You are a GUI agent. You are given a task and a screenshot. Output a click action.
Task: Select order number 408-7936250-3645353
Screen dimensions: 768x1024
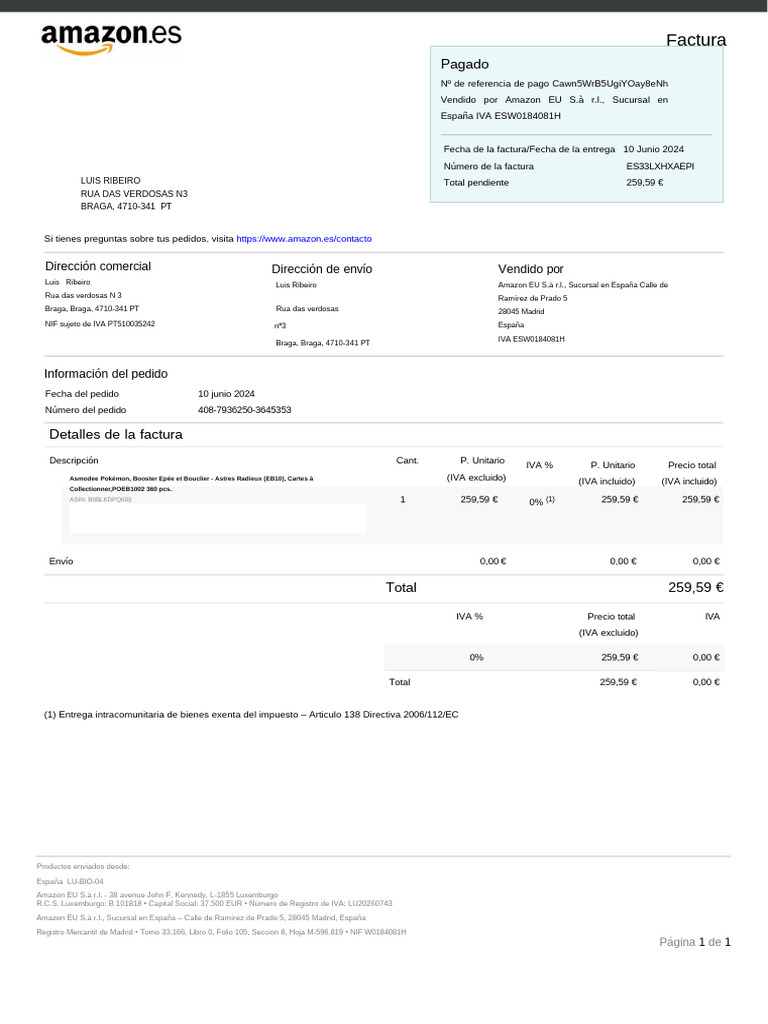[x=244, y=410]
